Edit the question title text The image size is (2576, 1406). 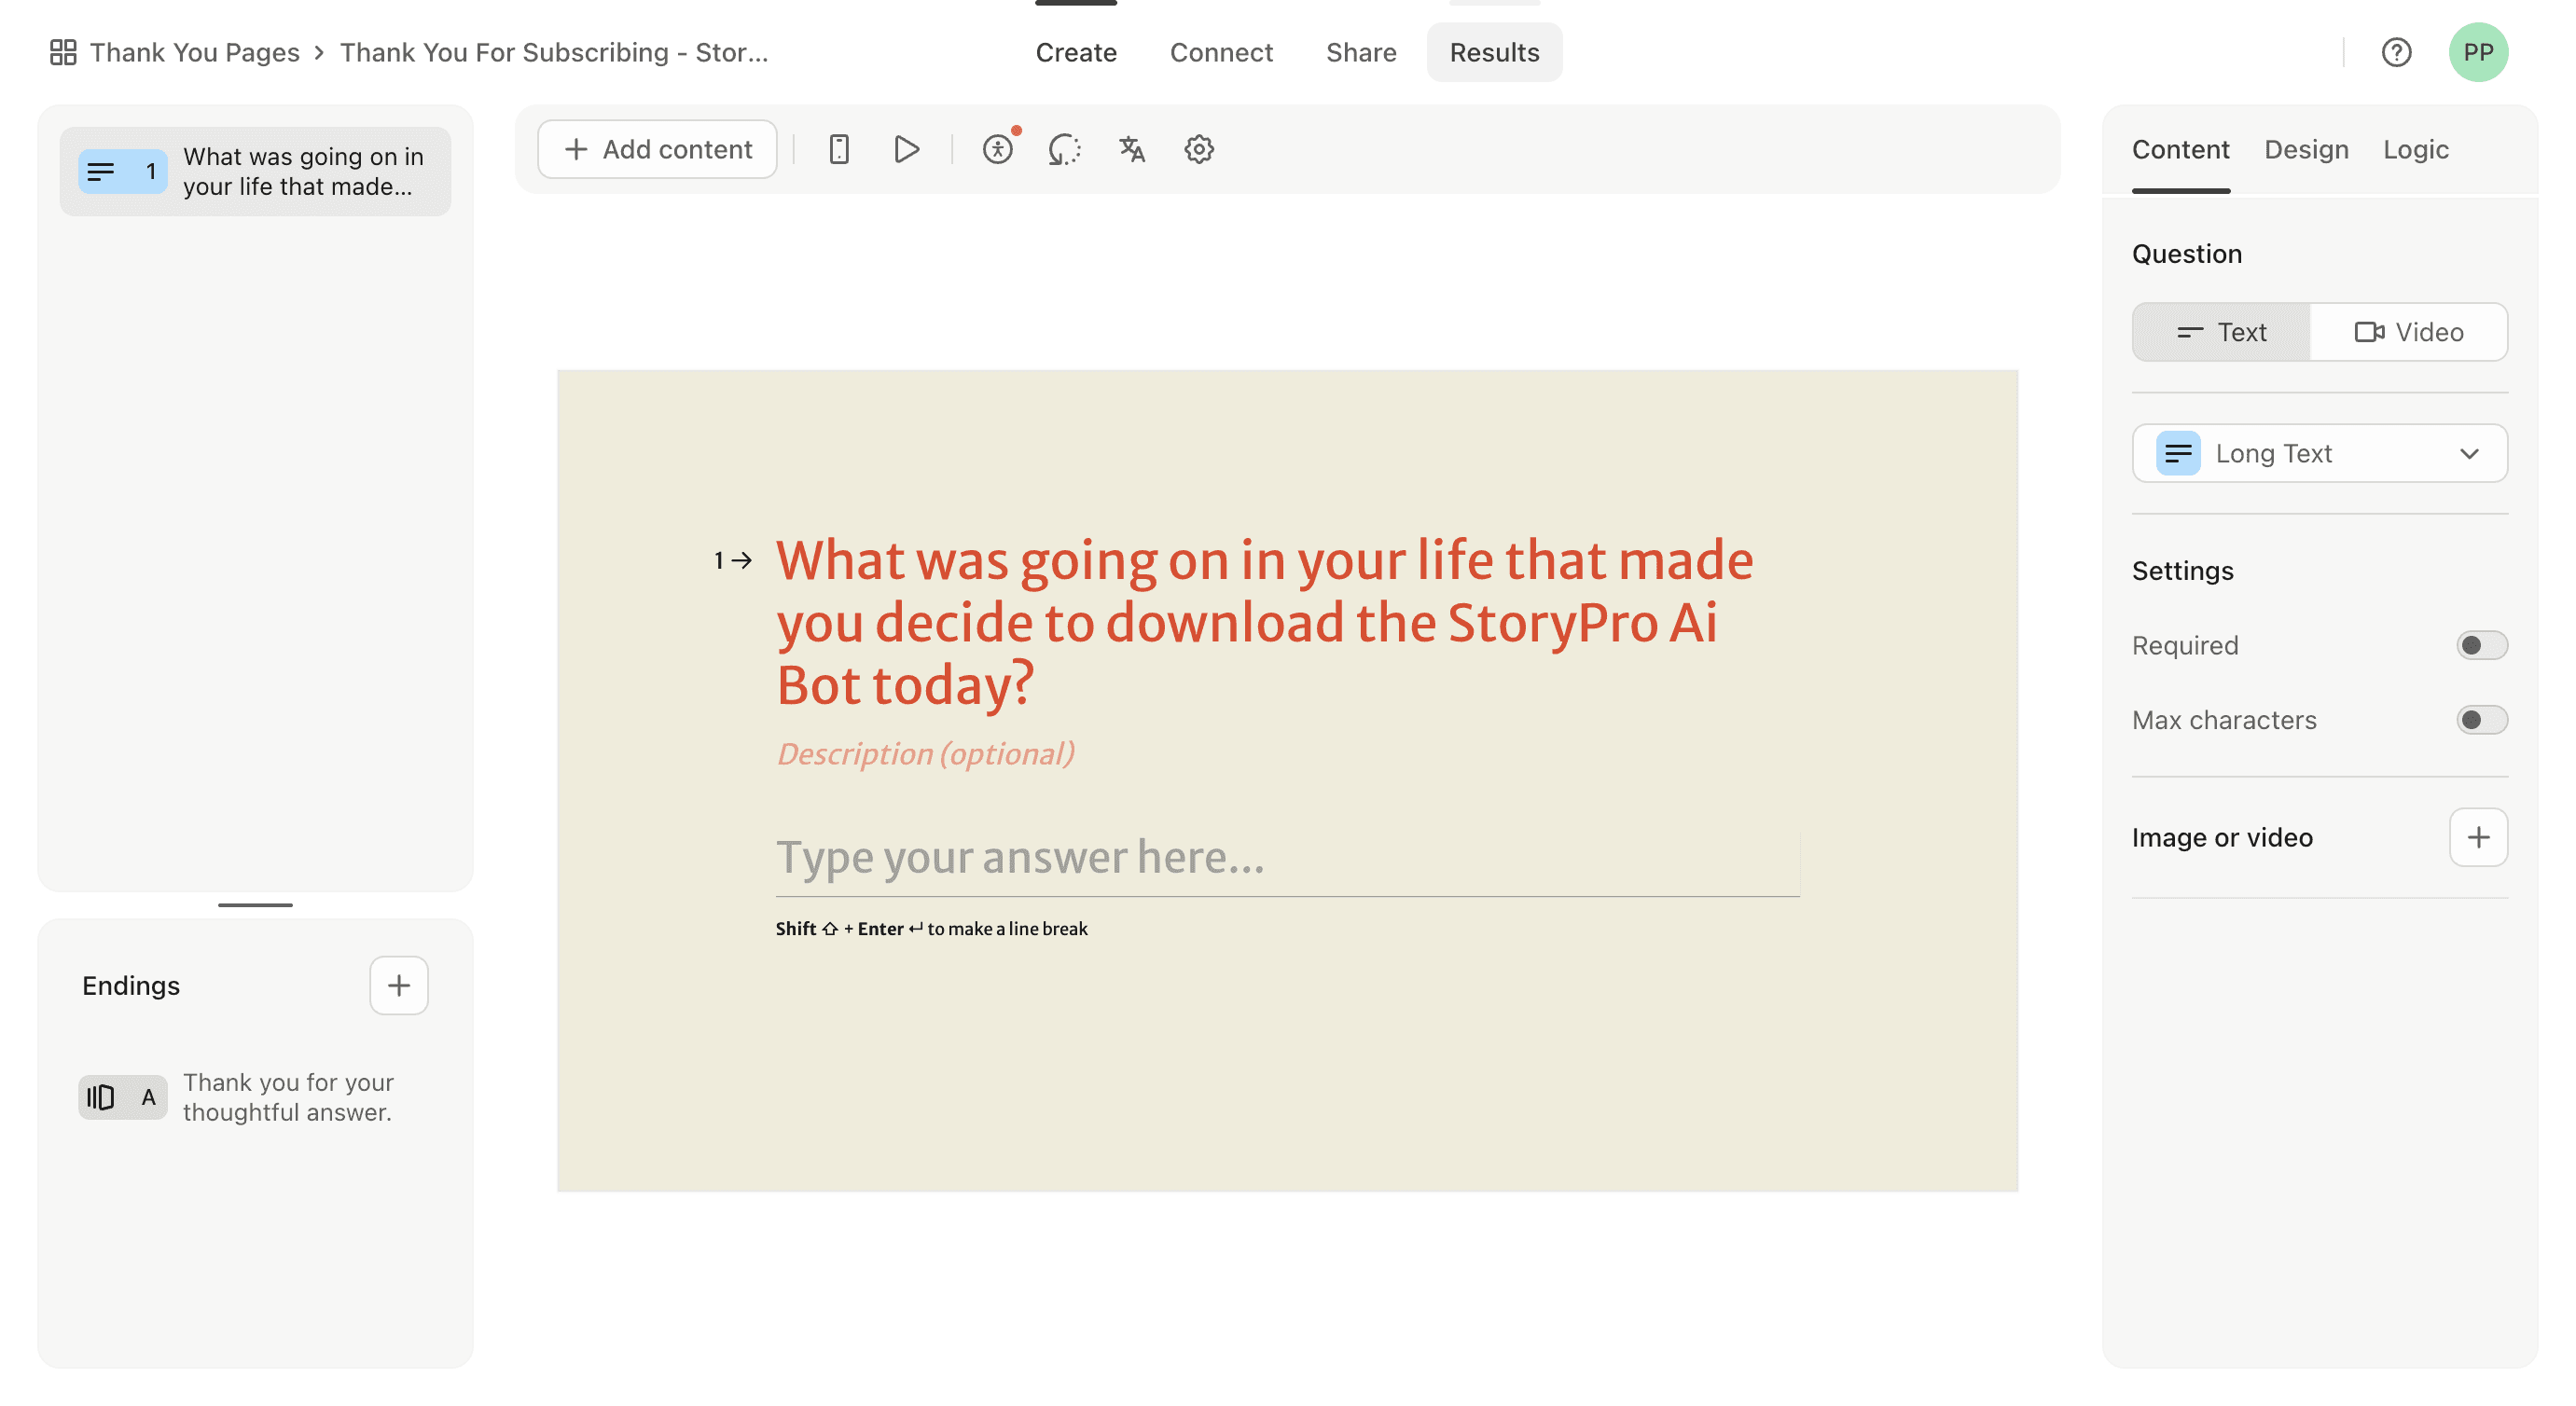(1264, 622)
